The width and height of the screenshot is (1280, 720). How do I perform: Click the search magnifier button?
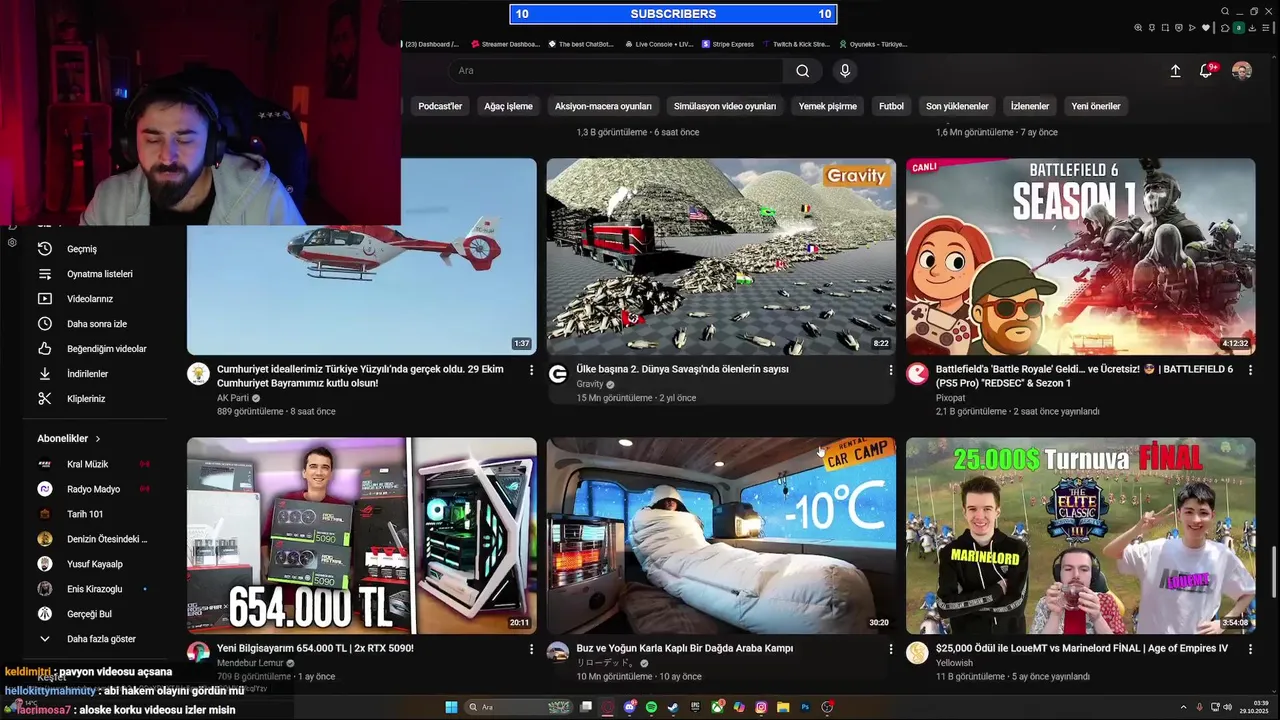point(802,71)
